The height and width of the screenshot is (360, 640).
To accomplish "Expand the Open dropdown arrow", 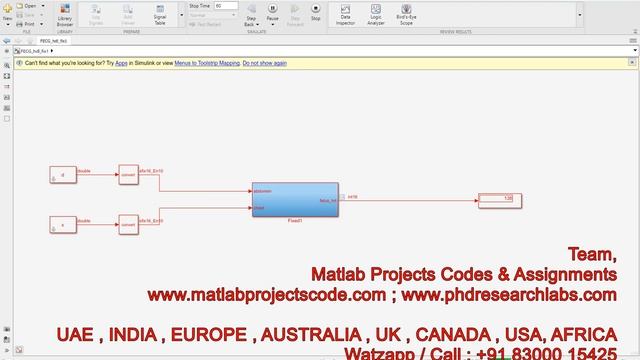I will click(x=43, y=6).
